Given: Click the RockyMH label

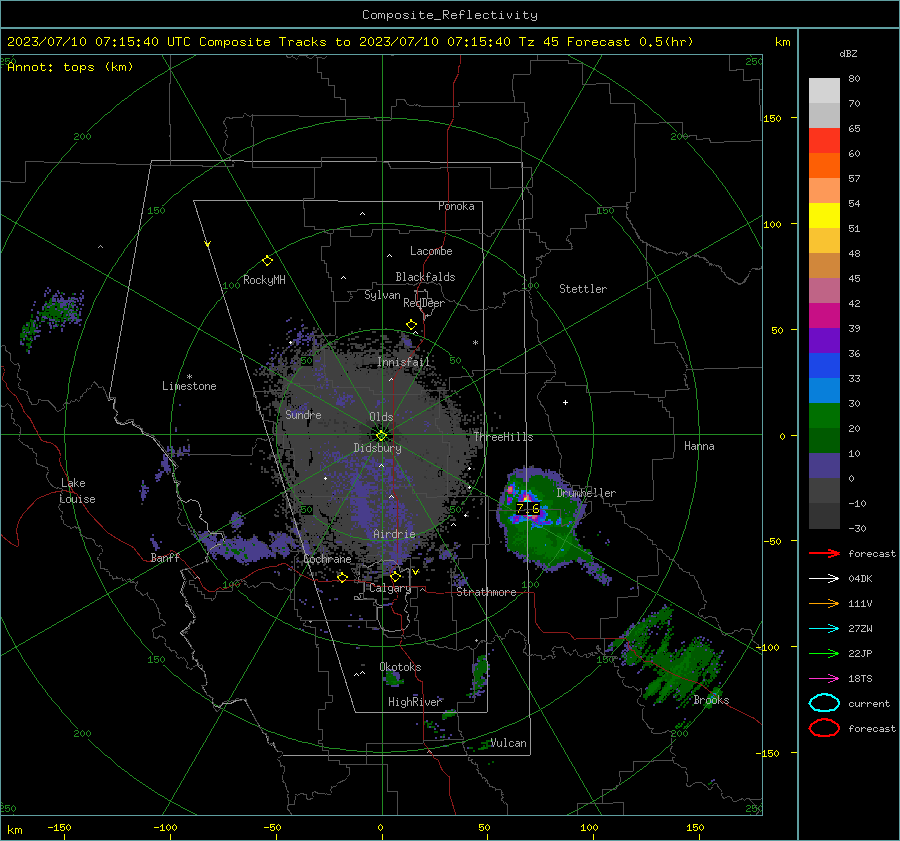Looking at the screenshot, I should pyautogui.click(x=264, y=280).
